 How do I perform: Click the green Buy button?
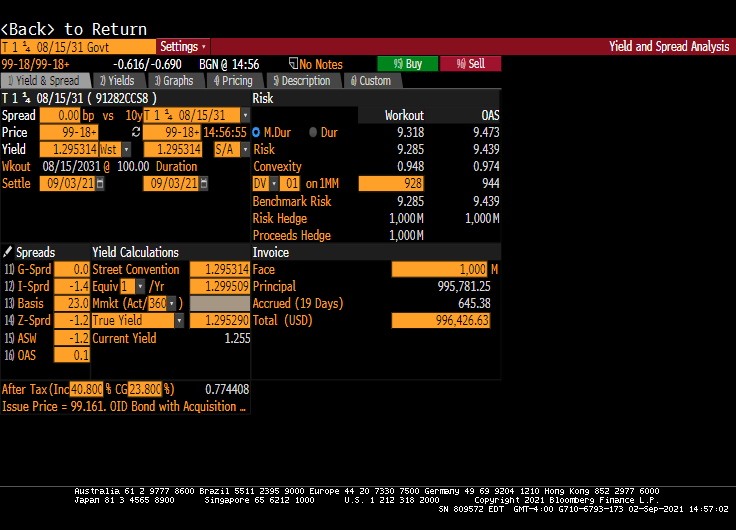(x=406, y=64)
